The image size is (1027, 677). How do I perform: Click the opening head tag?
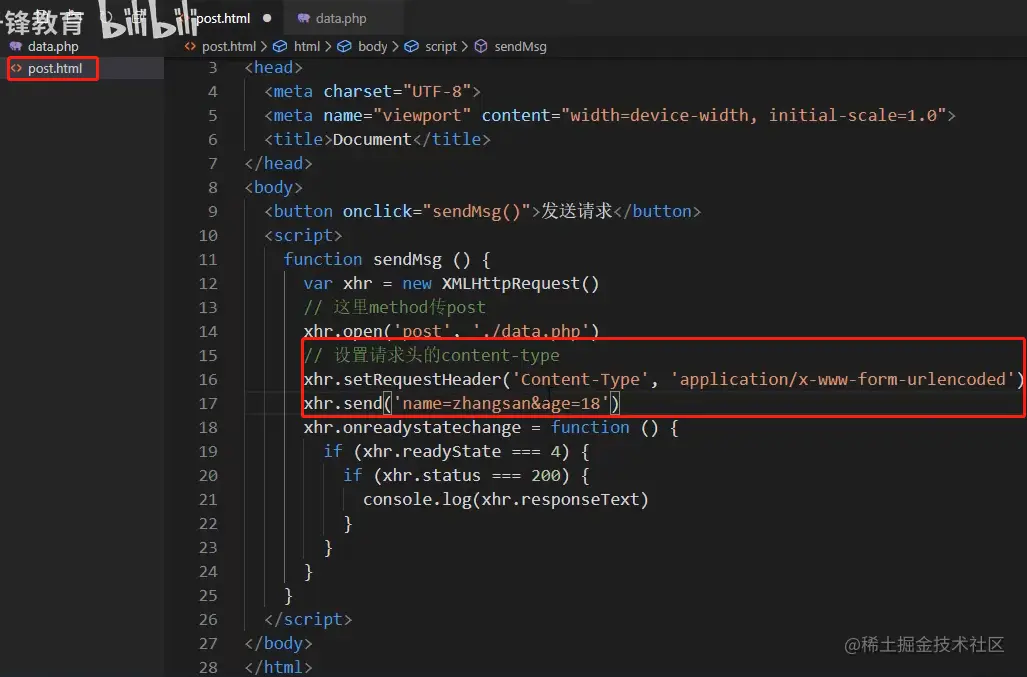pyautogui.click(x=274, y=67)
